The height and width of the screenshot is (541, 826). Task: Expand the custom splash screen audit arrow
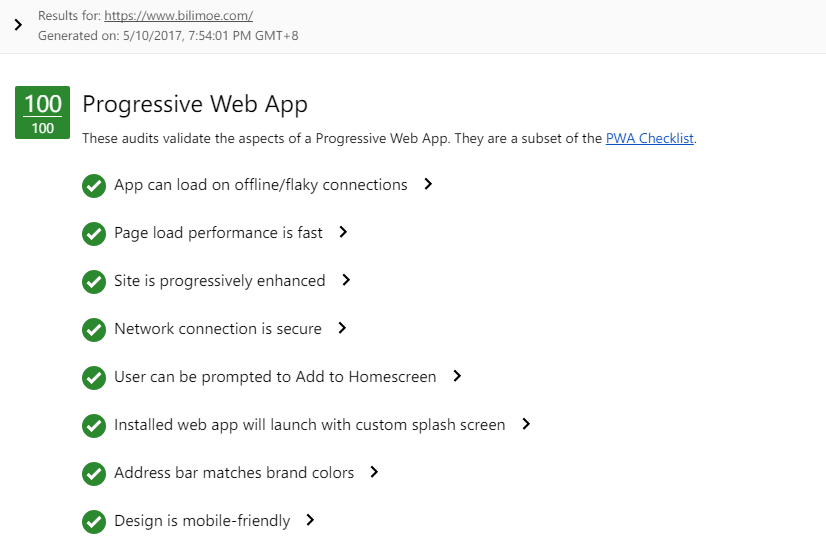[526, 424]
